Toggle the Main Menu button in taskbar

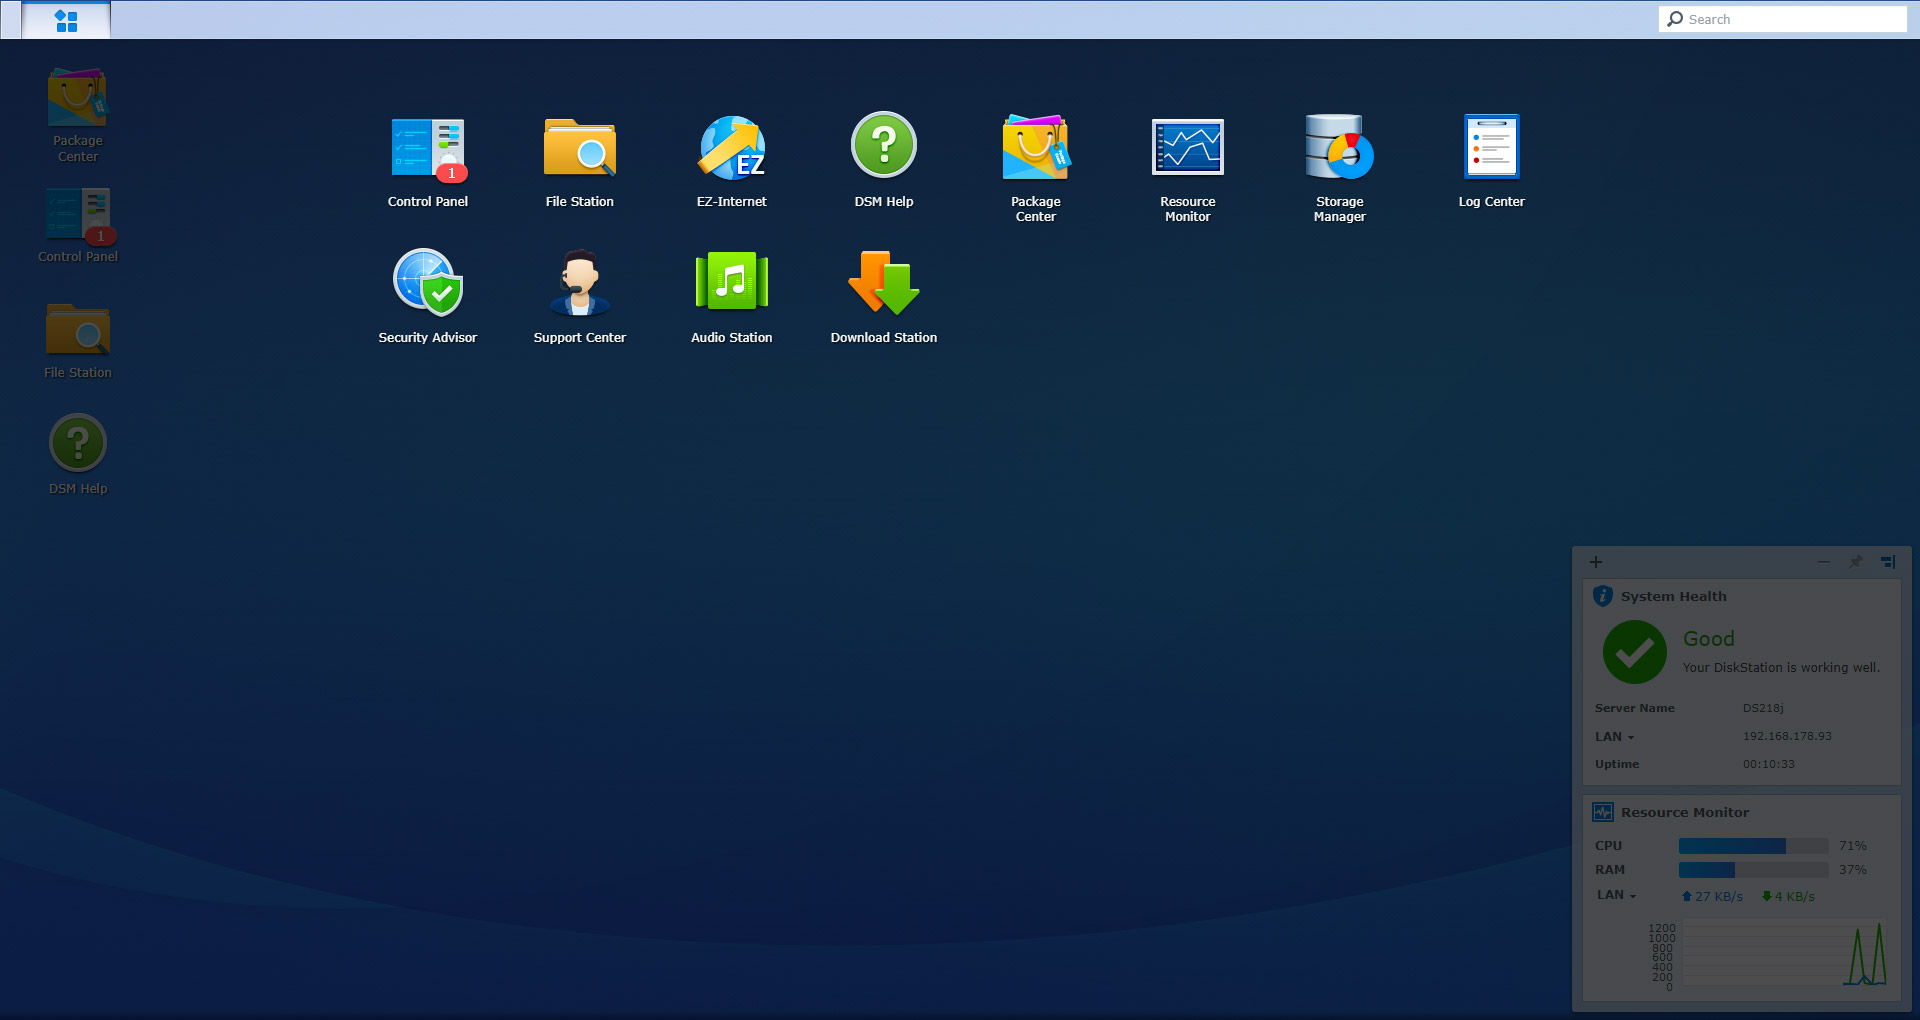point(66,20)
